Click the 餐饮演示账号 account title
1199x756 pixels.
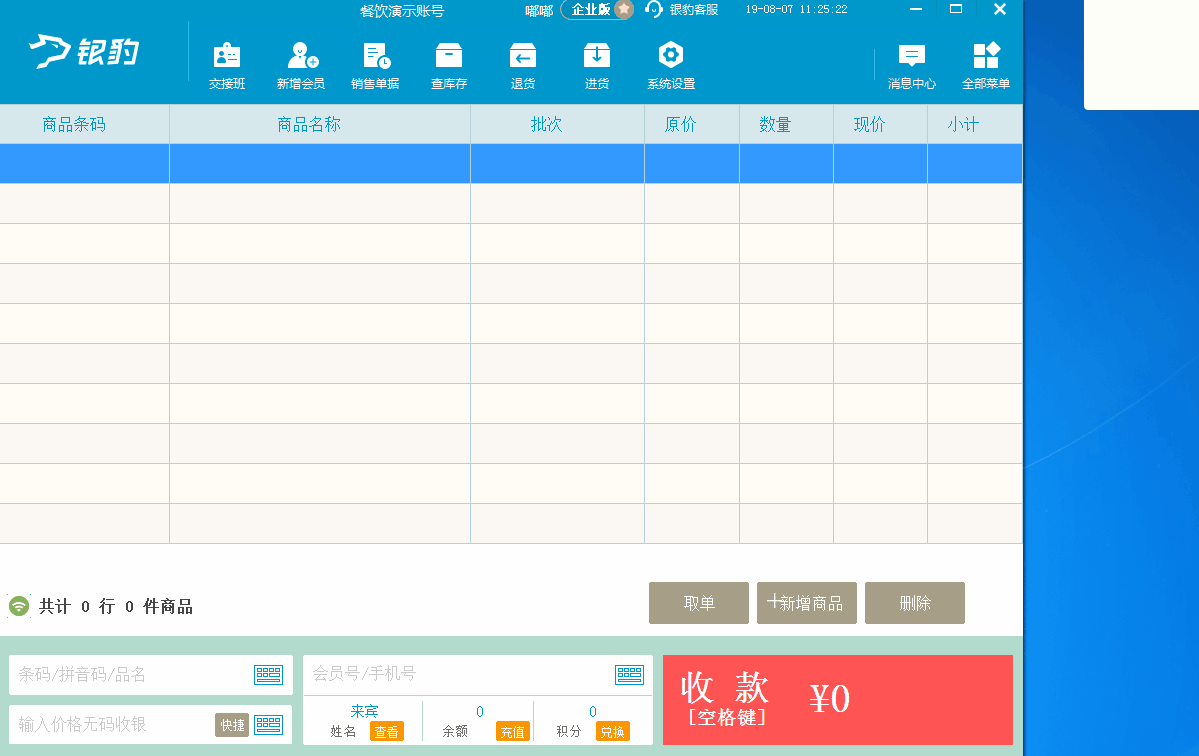[402, 11]
